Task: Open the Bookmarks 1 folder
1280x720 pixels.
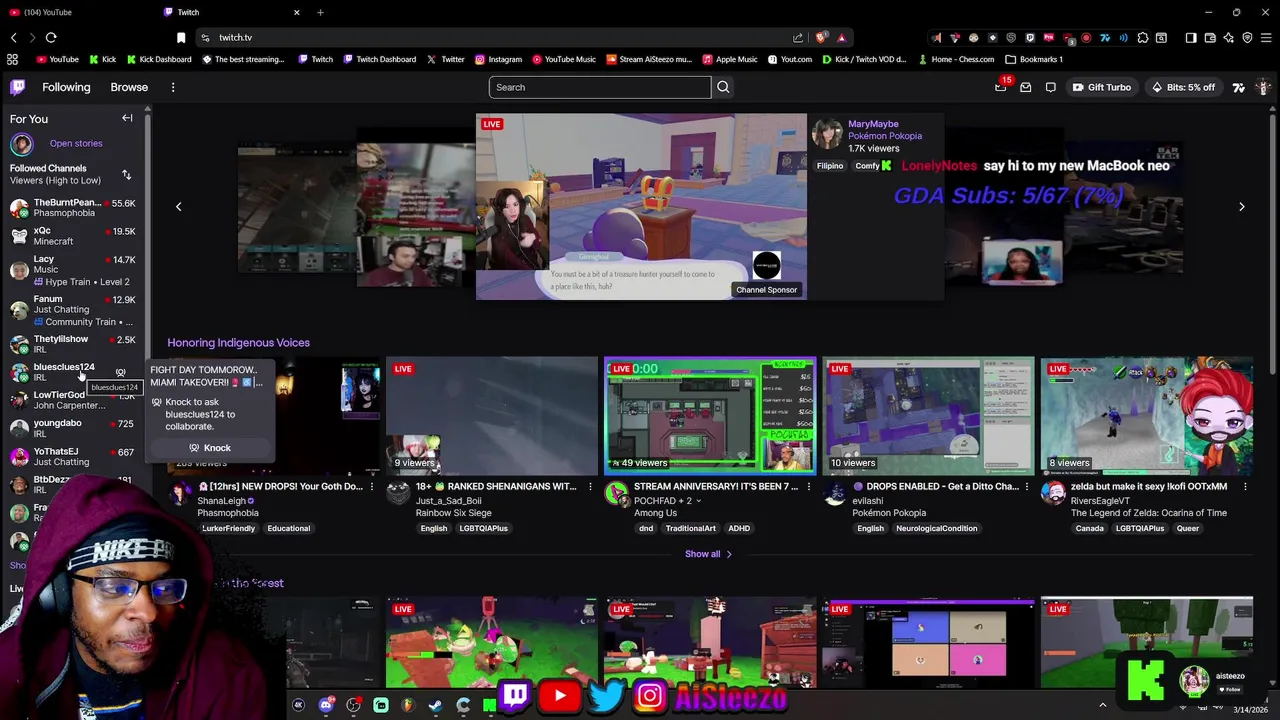Action: [1034, 59]
